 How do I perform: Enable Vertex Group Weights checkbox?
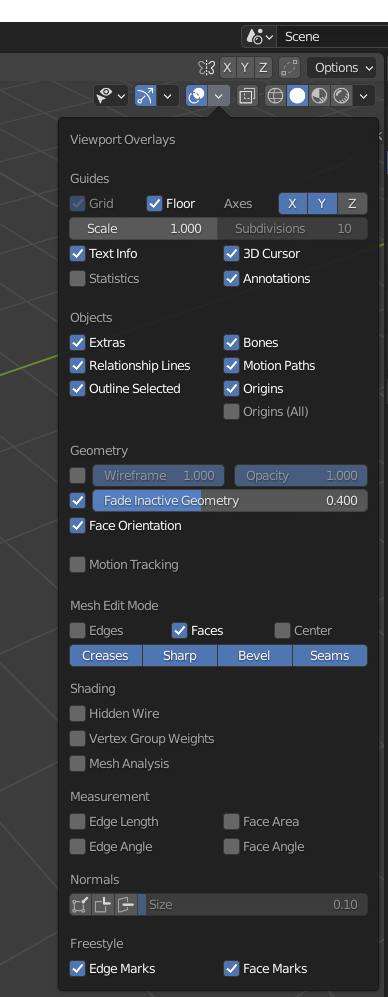coord(78,739)
